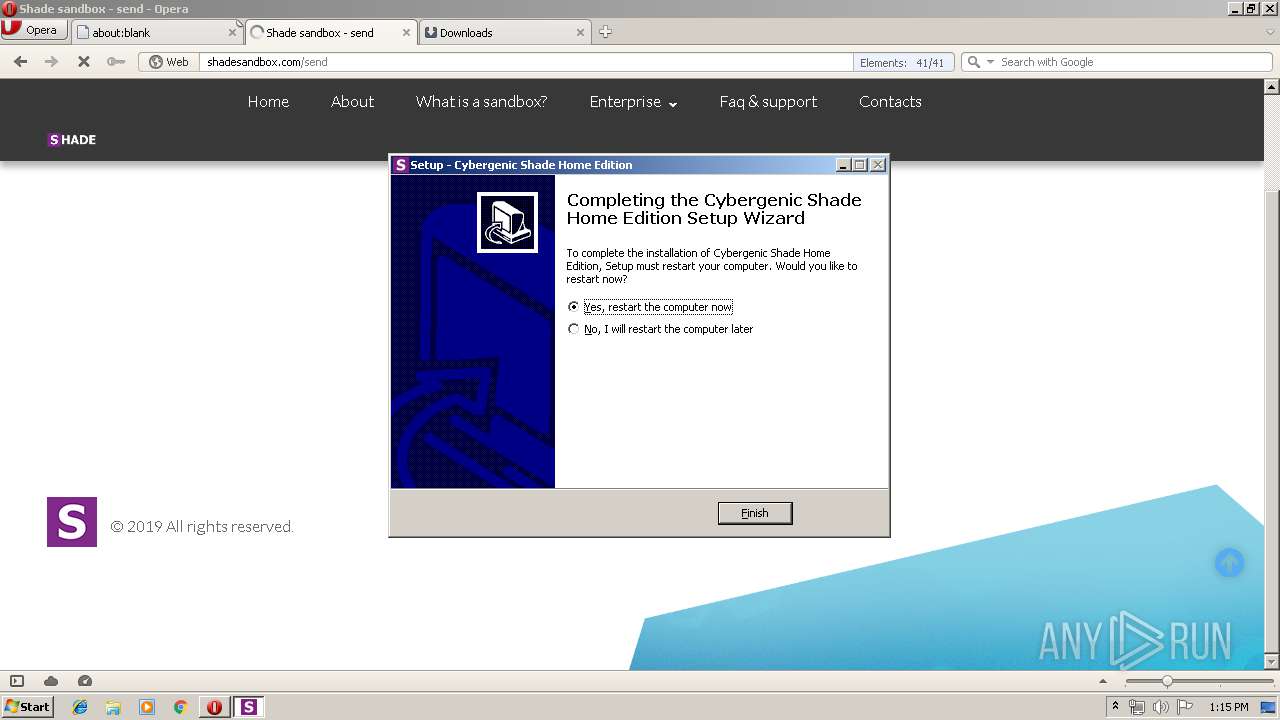Image resolution: width=1280 pixels, height=720 pixels.
Task: Open 'What is a sandbox?' link
Action: [x=481, y=101]
